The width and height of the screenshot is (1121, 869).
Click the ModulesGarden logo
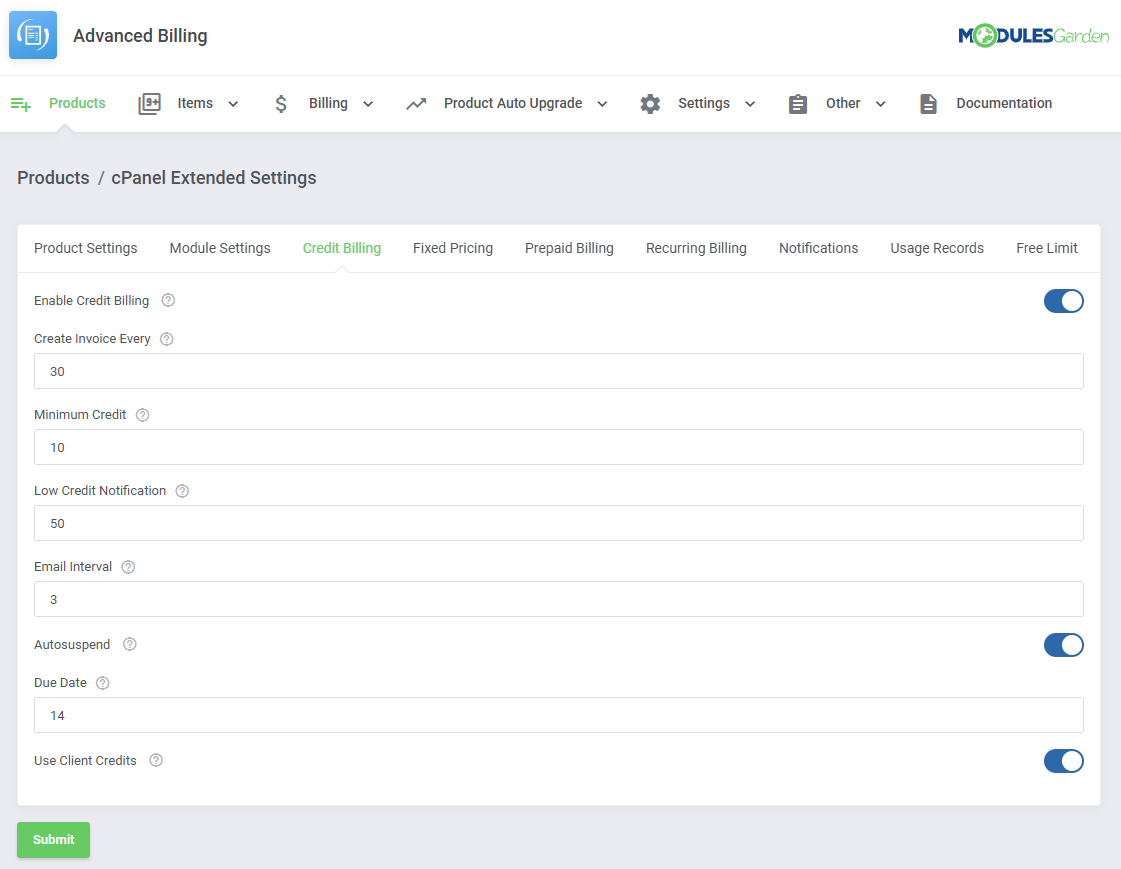1033,35
